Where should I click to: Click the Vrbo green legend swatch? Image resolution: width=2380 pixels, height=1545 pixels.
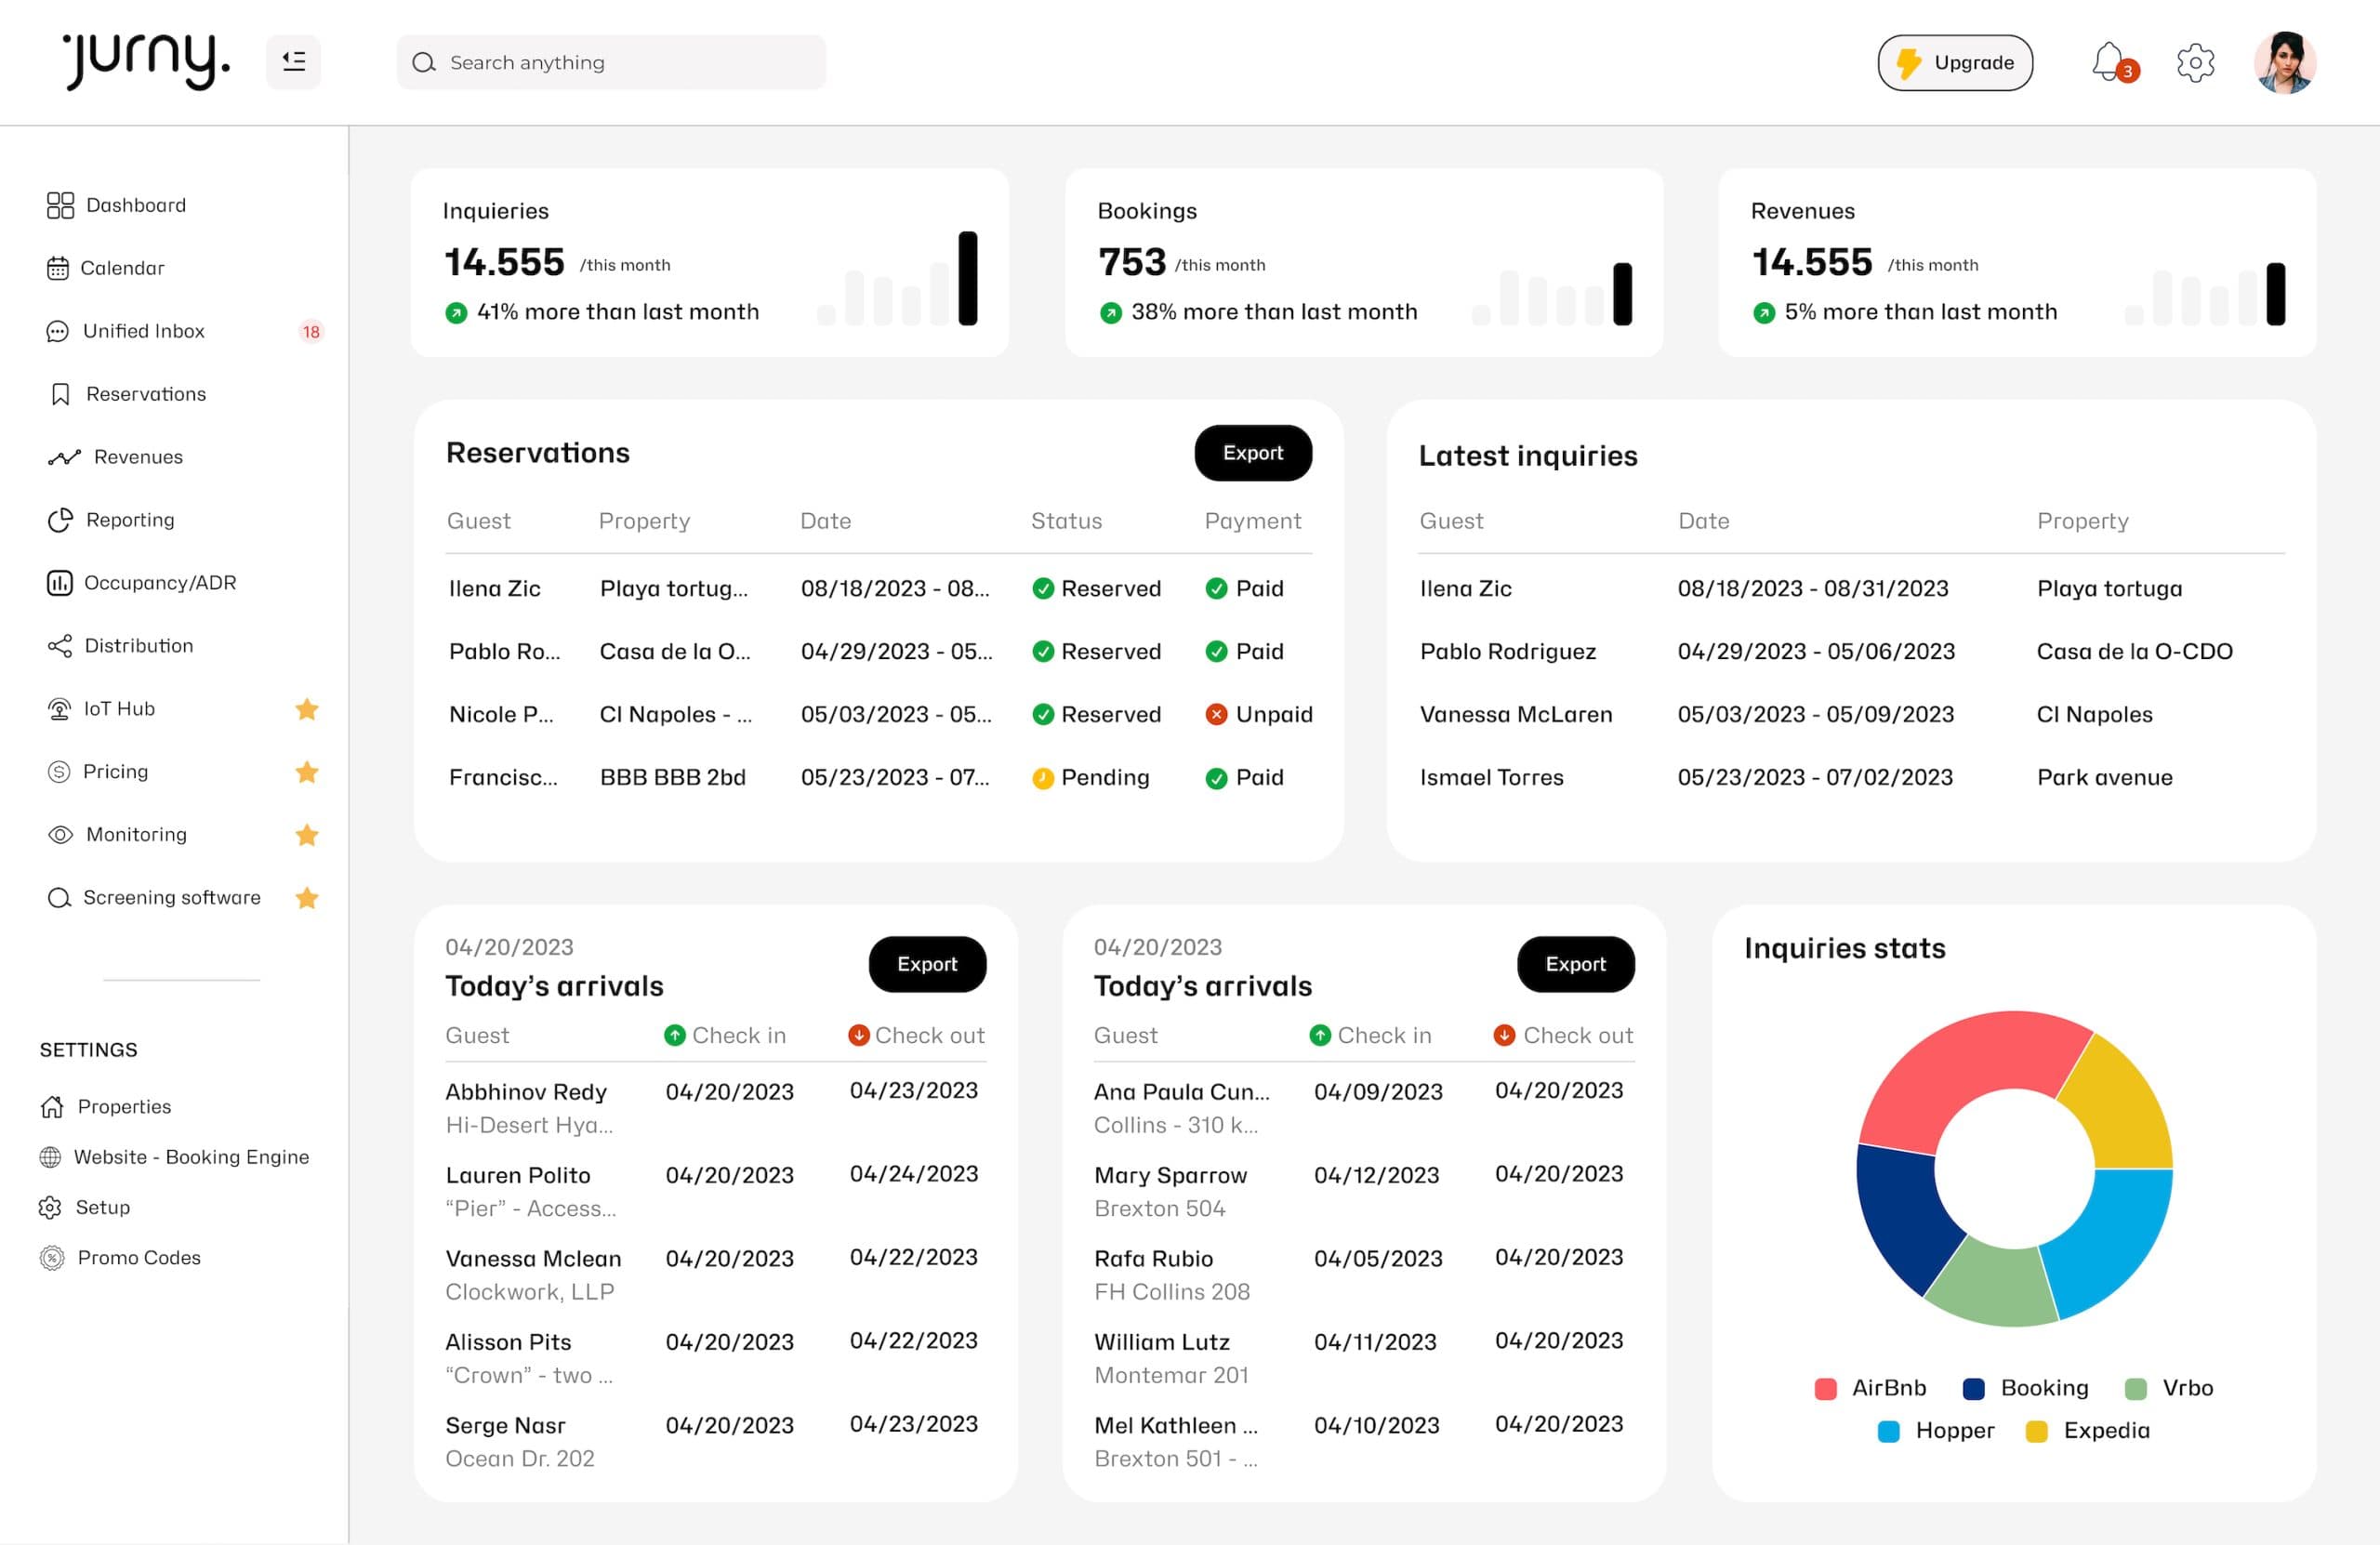(x=2135, y=1388)
